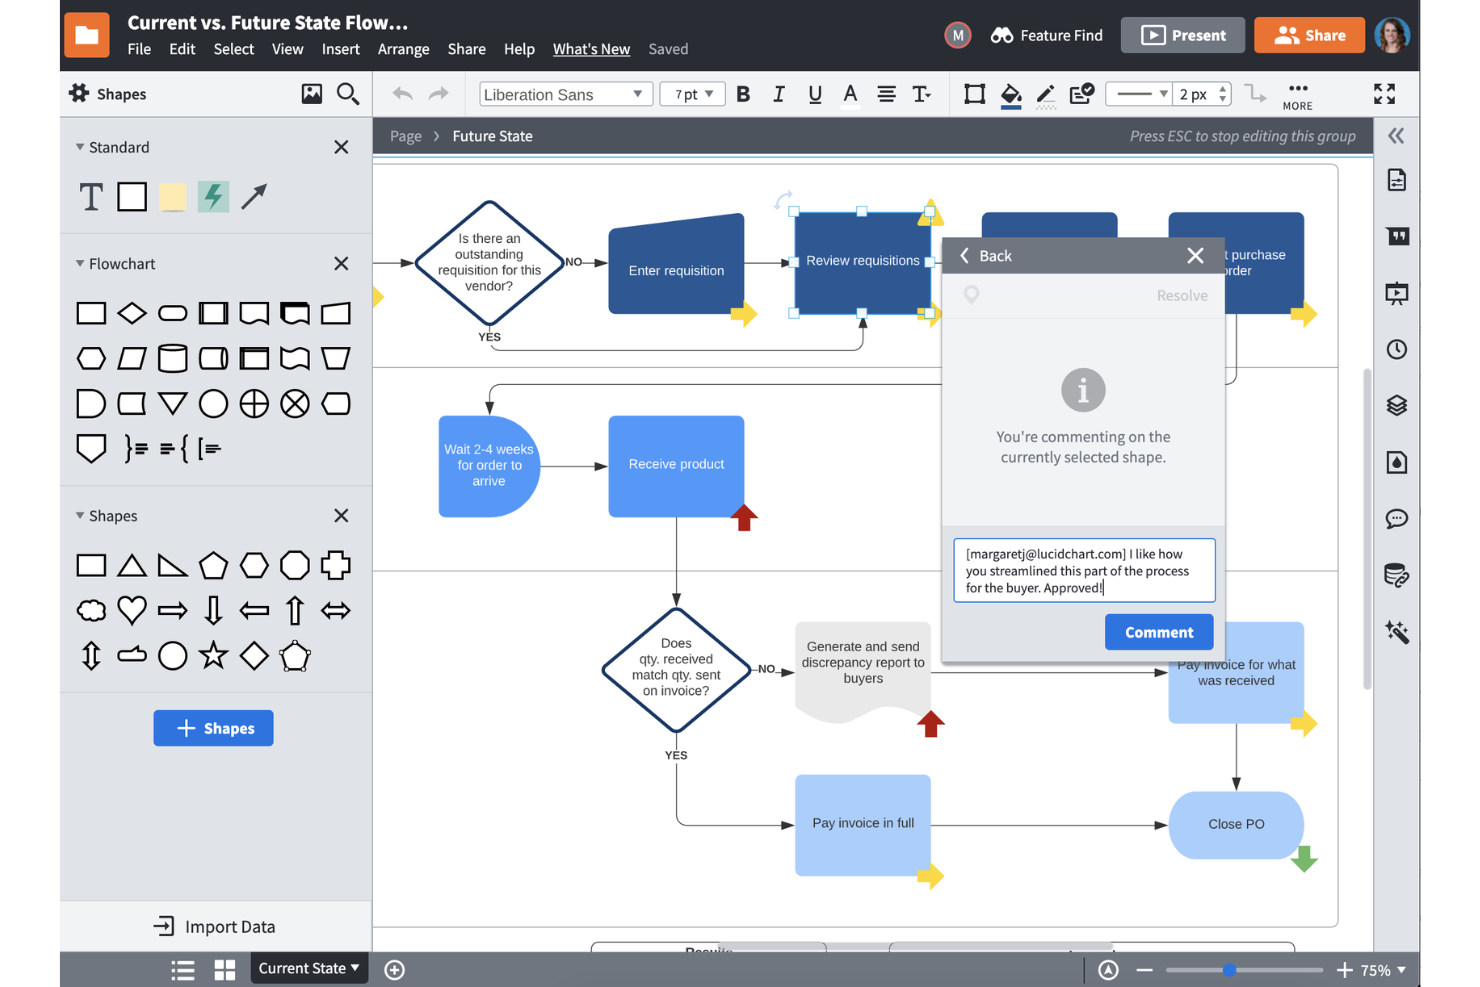
Task: Go Back in the comment panel
Action: (x=986, y=256)
